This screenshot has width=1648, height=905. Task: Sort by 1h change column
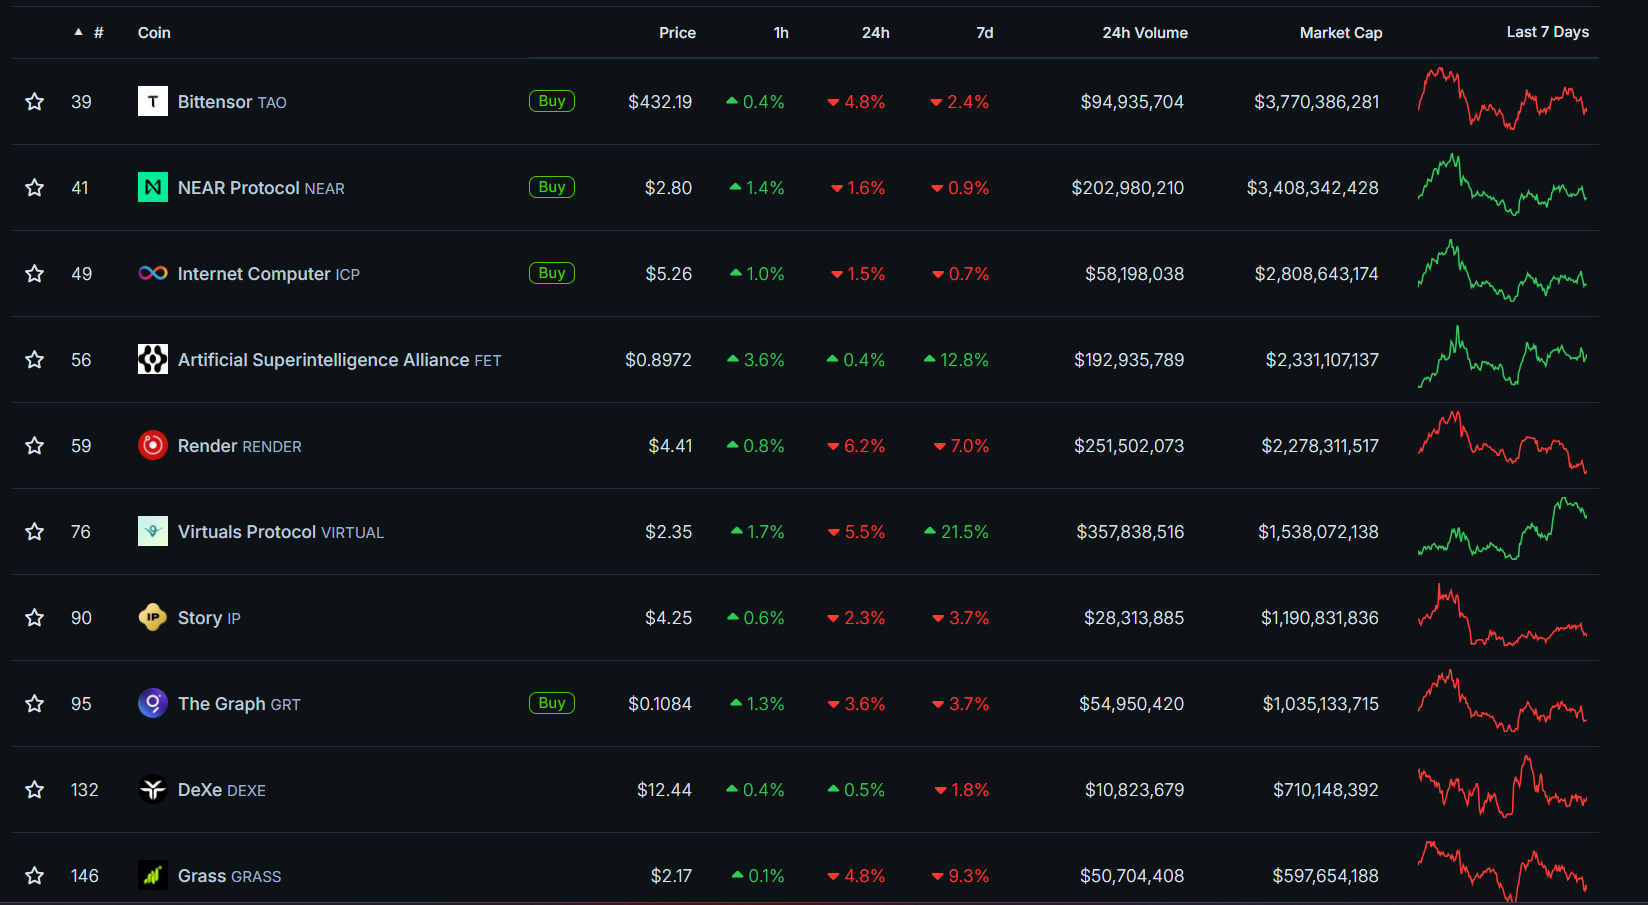781,33
